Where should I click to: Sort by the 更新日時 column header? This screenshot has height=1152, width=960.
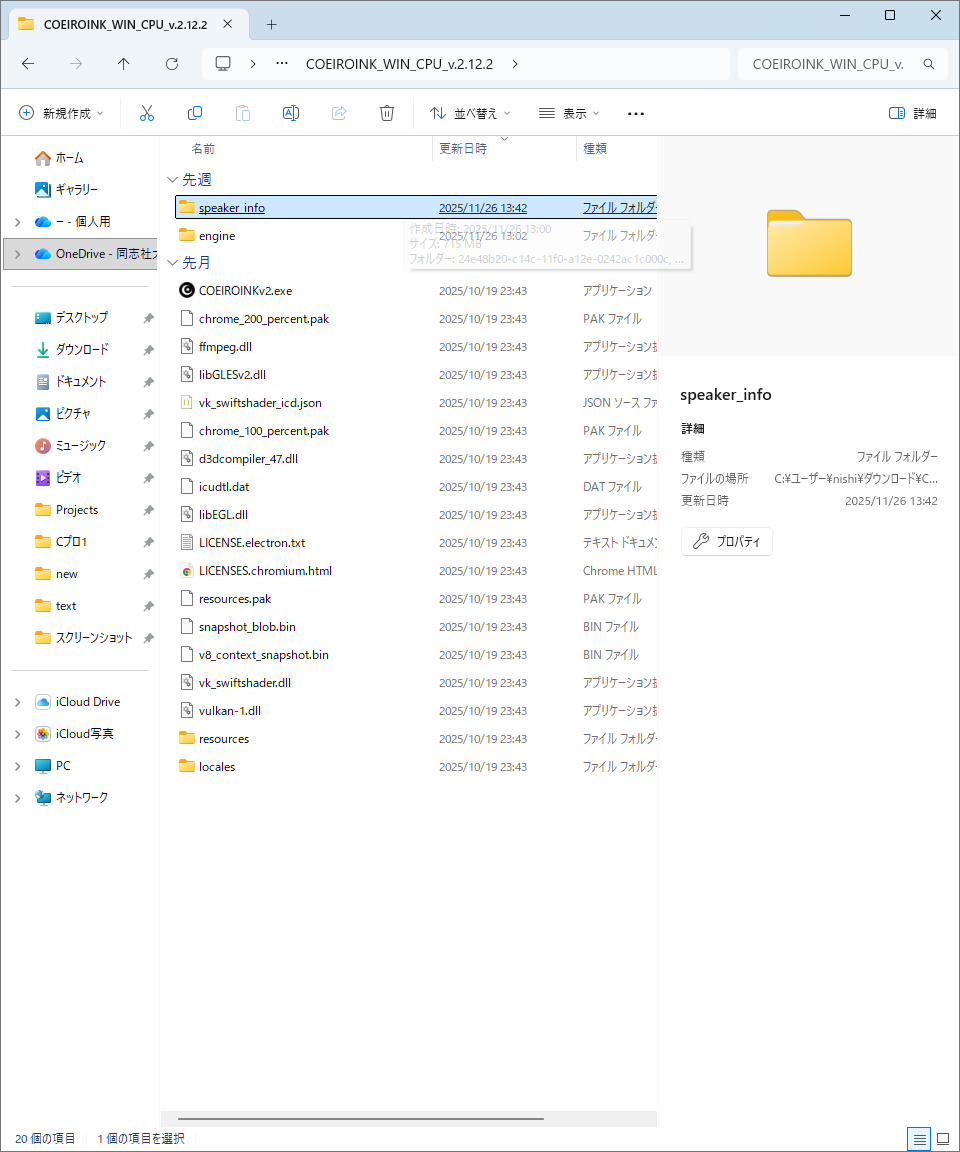coord(463,148)
